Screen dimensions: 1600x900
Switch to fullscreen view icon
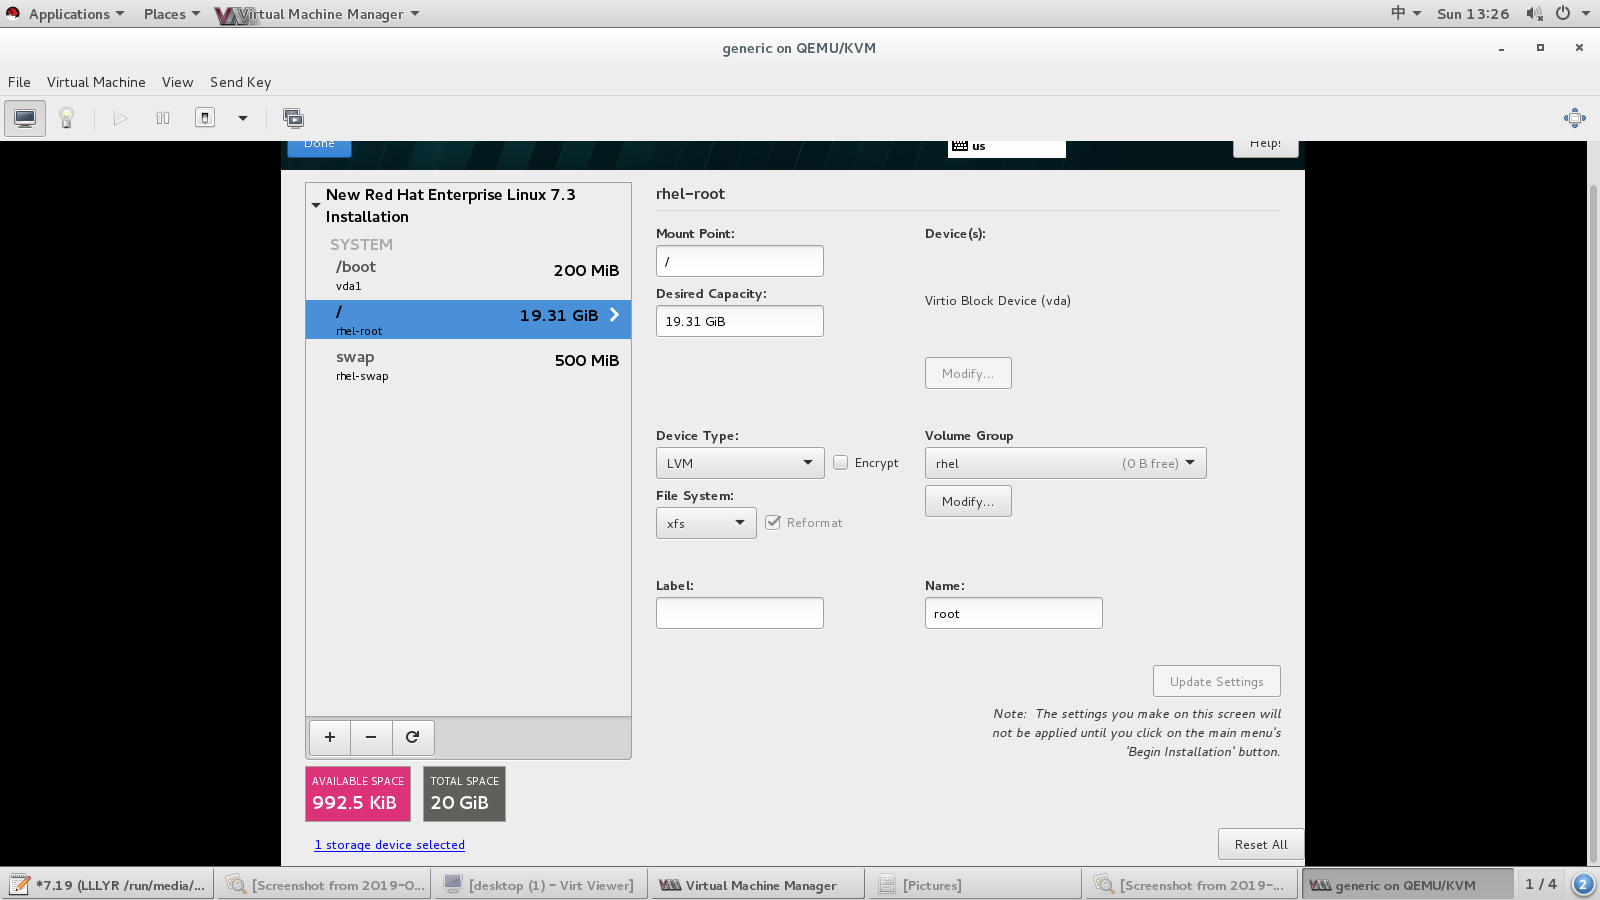click(1574, 118)
